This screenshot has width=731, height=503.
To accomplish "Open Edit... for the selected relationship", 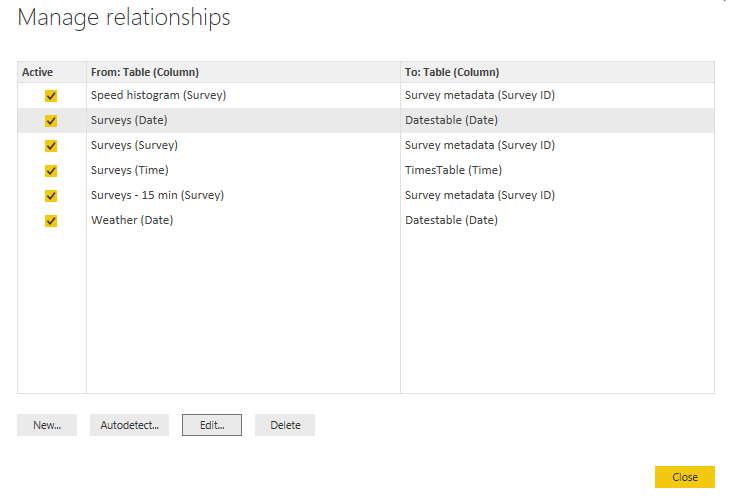I will point(212,425).
